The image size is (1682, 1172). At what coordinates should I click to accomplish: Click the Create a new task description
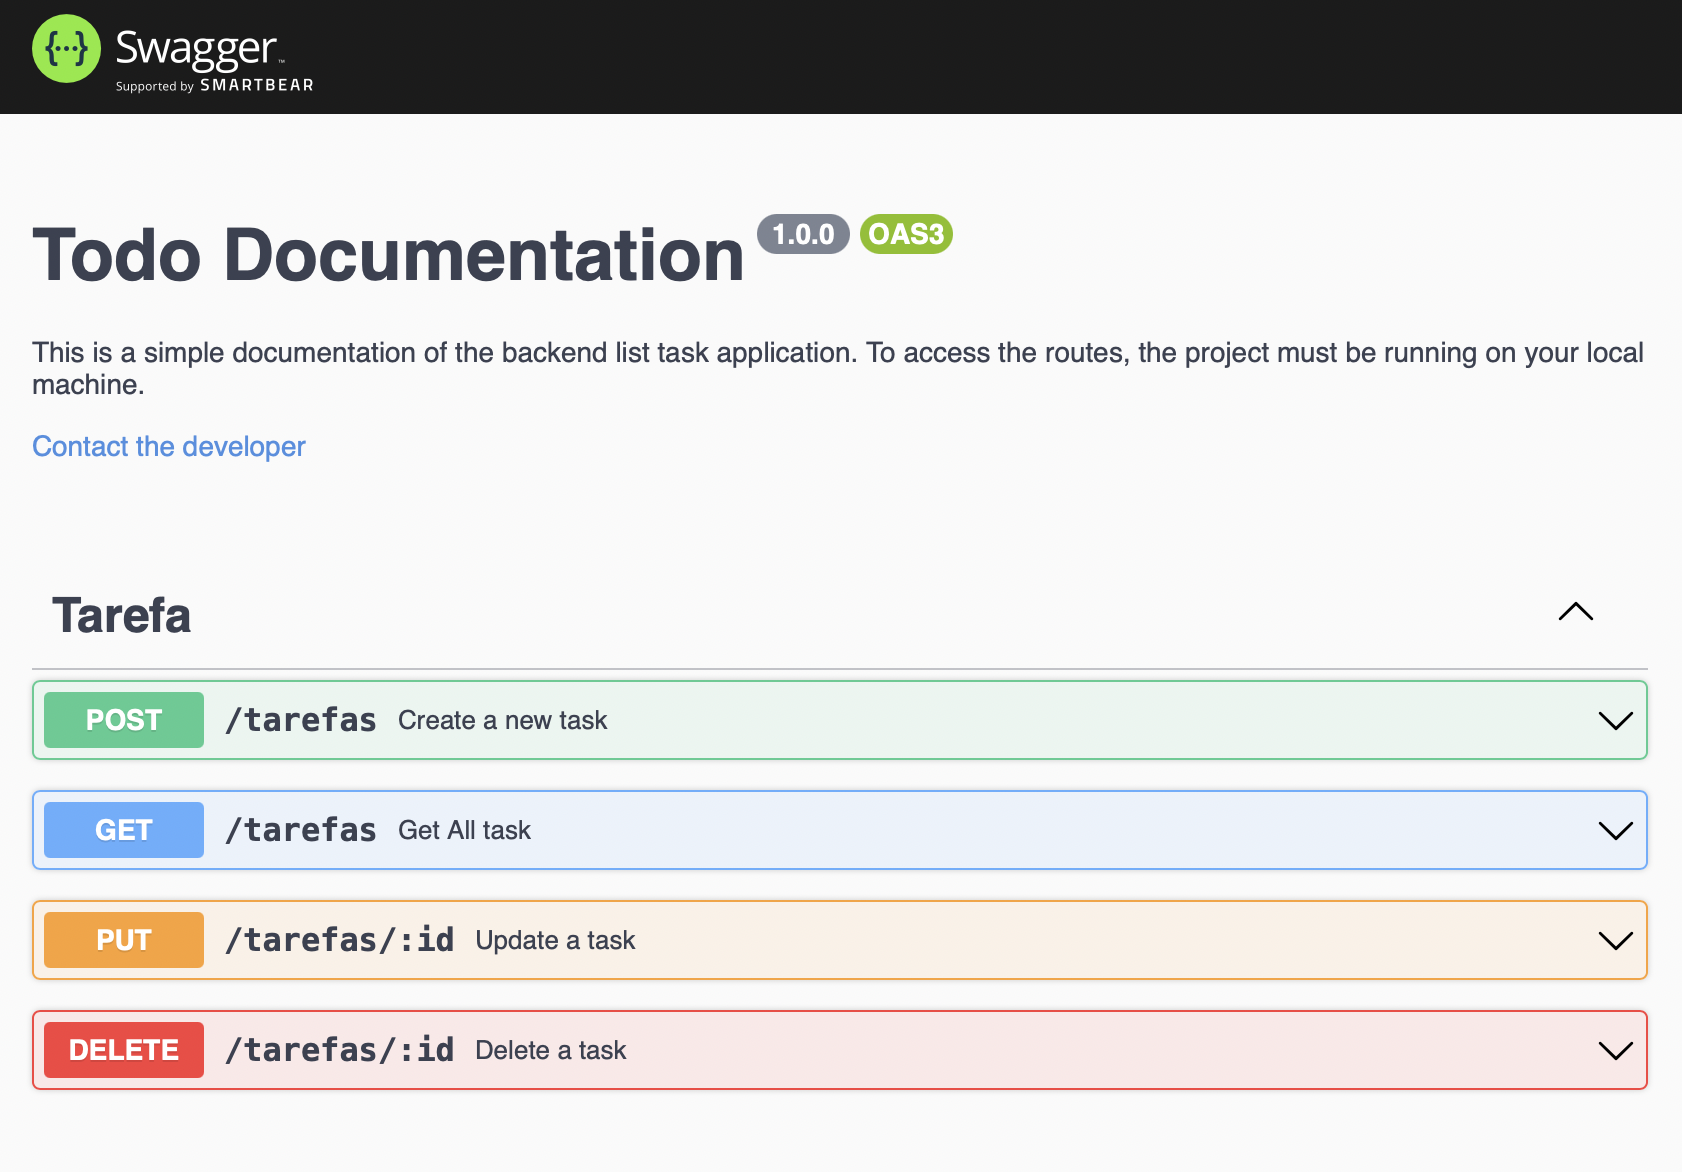(502, 719)
